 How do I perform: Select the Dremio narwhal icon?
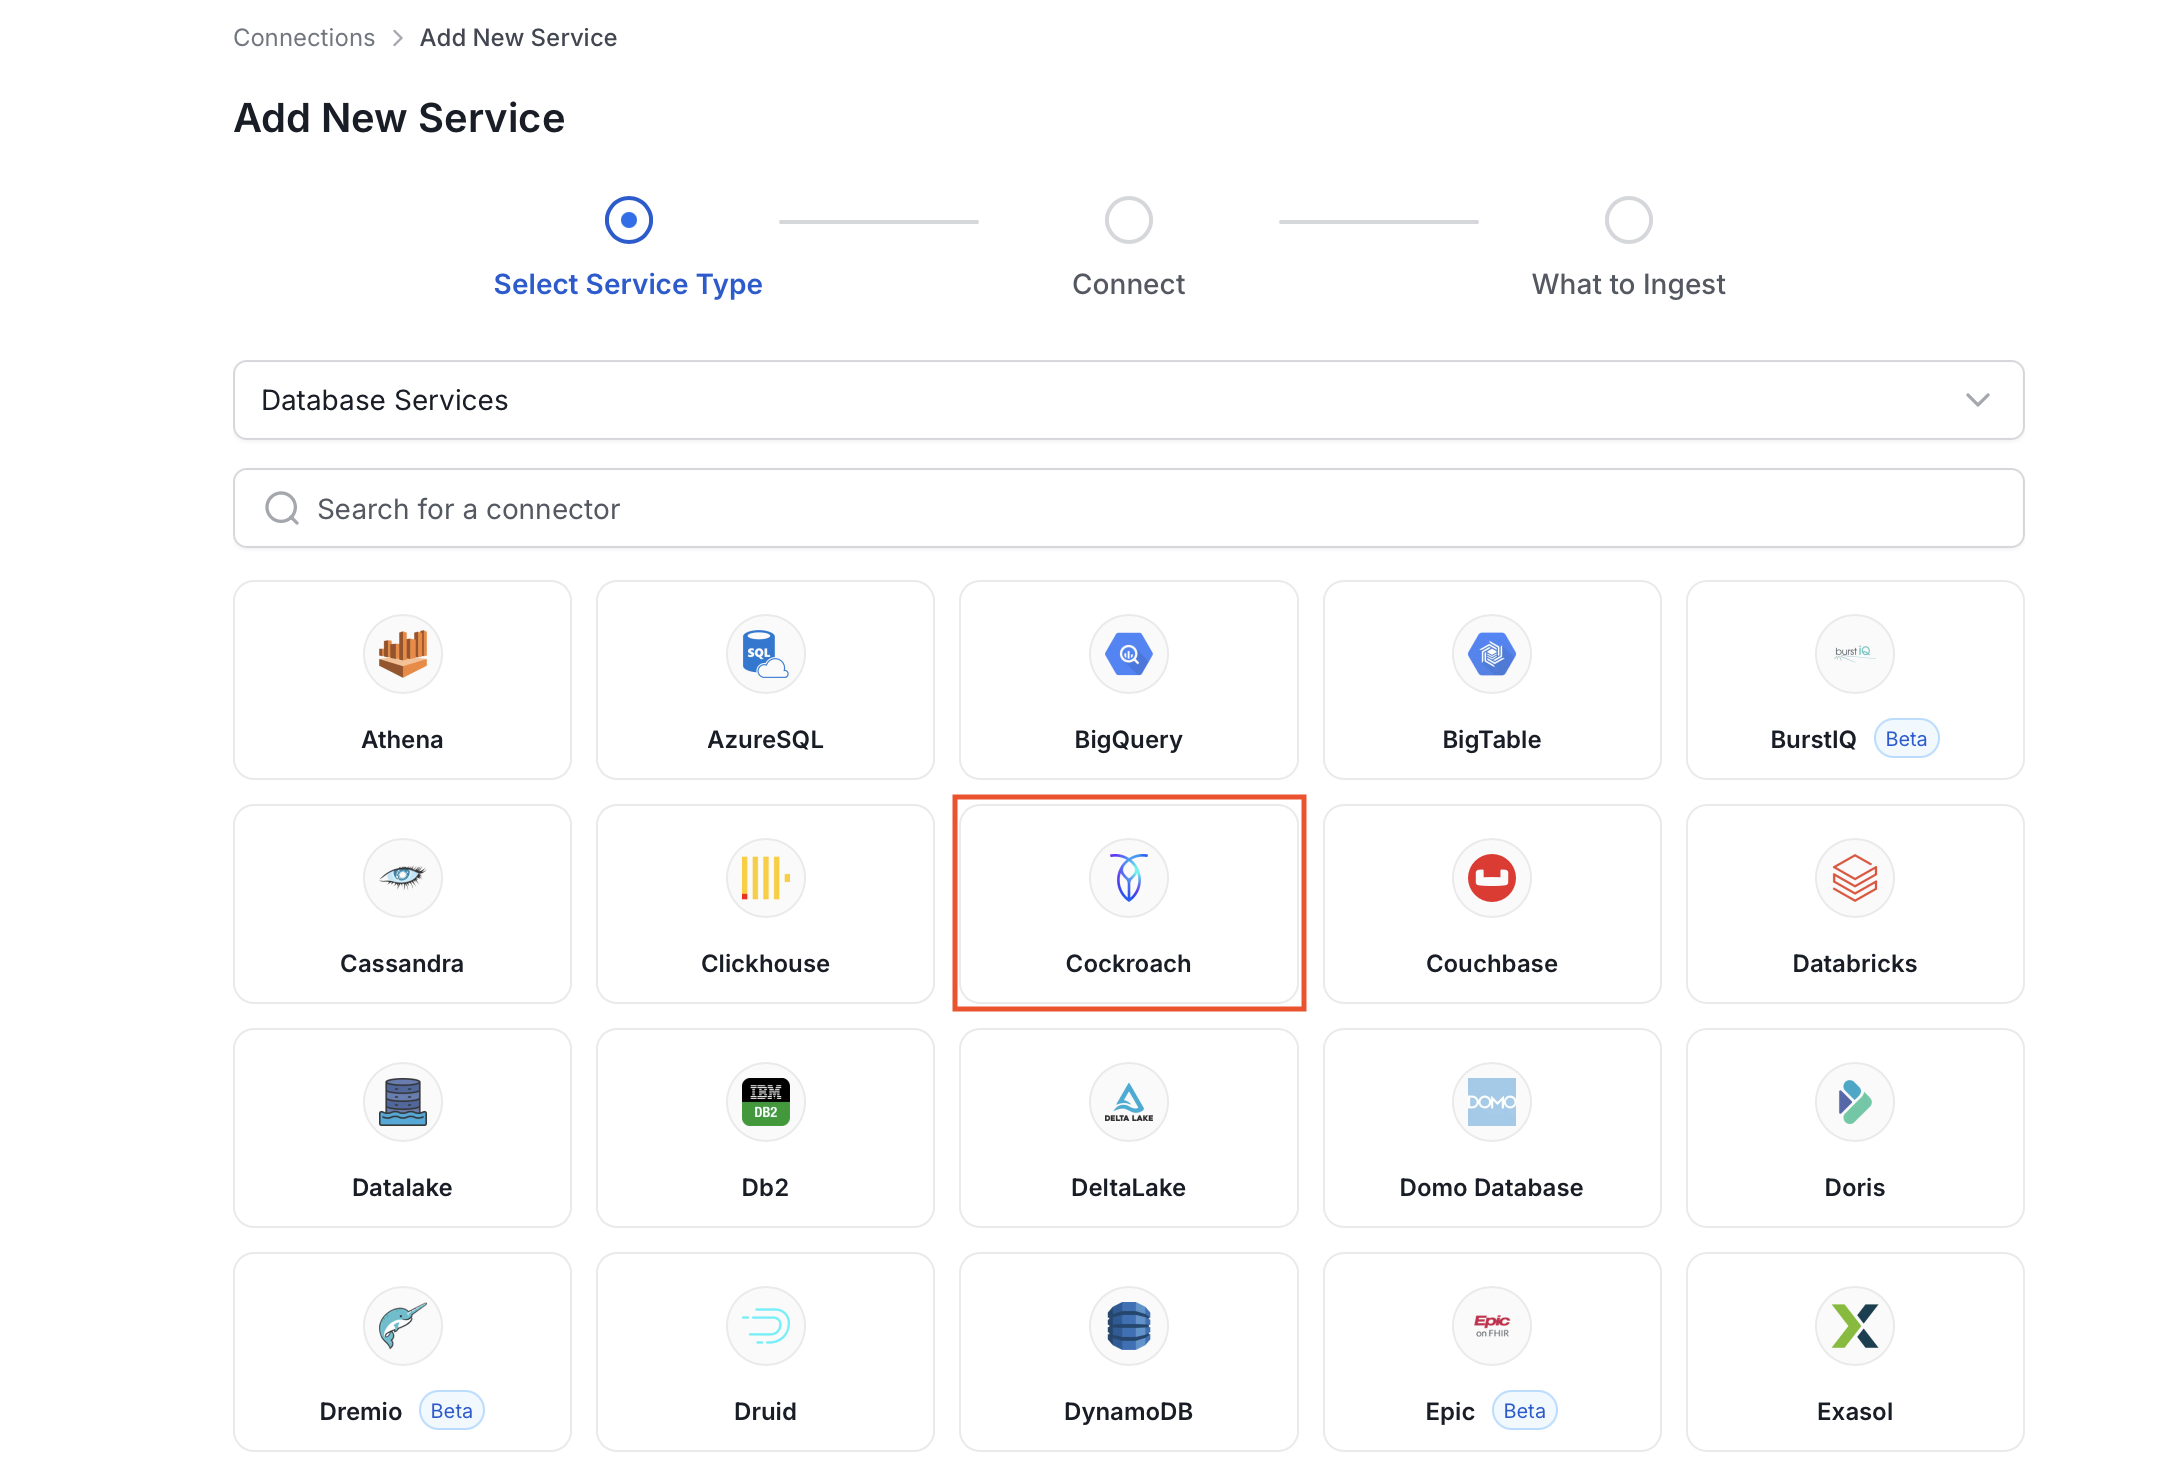point(402,1326)
